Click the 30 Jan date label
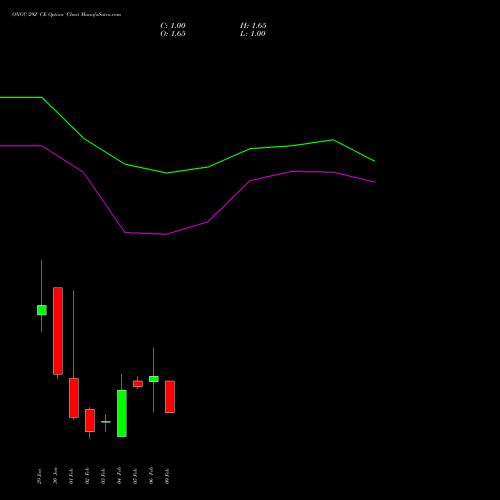The width and height of the screenshot is (500, 500). coord(55,476)
